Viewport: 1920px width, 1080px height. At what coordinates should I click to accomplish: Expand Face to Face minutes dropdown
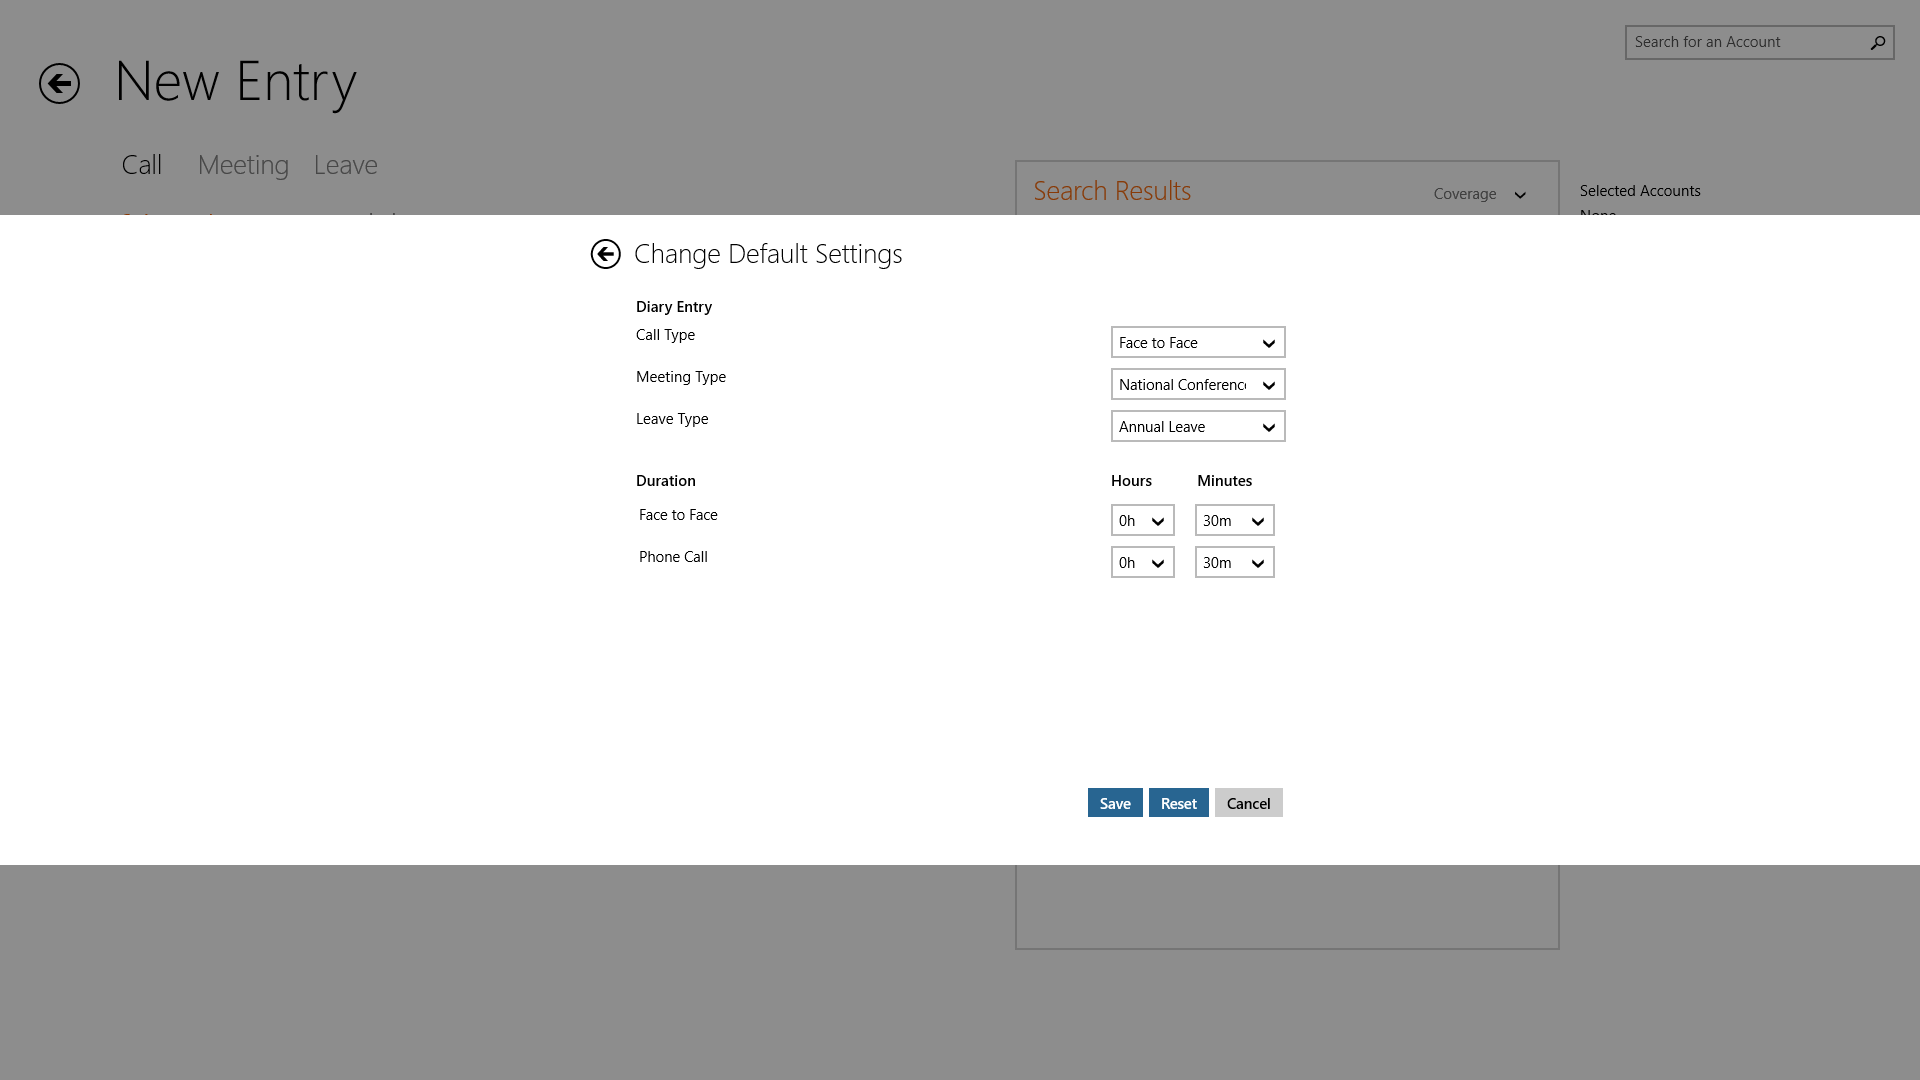click(x=1233, y=521)
